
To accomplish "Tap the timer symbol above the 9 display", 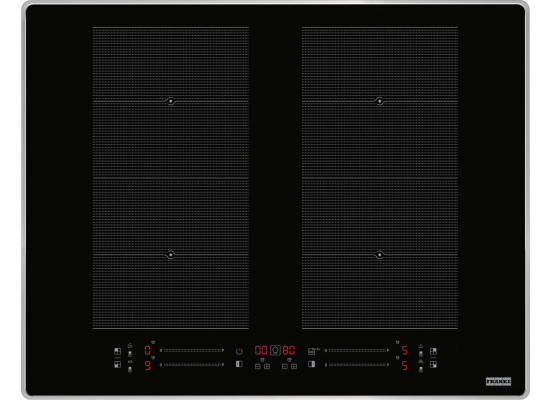I will pyautogui.click(x=153, y=358).
